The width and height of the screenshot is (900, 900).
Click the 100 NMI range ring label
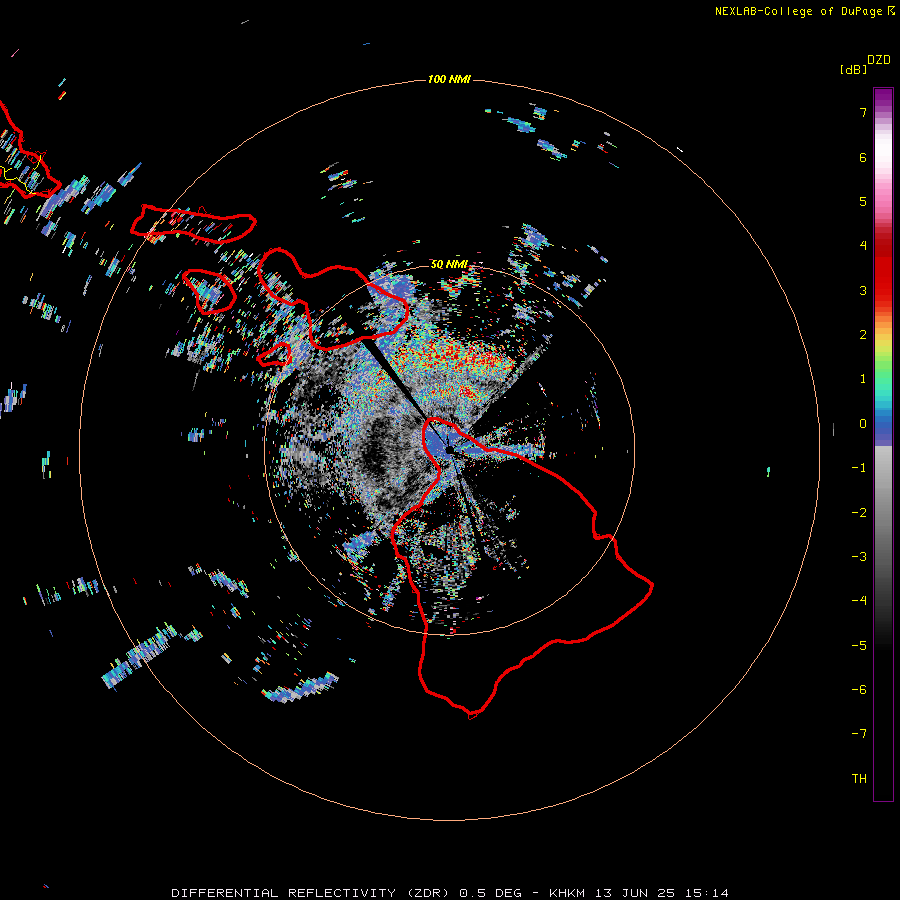pos(449,79)
